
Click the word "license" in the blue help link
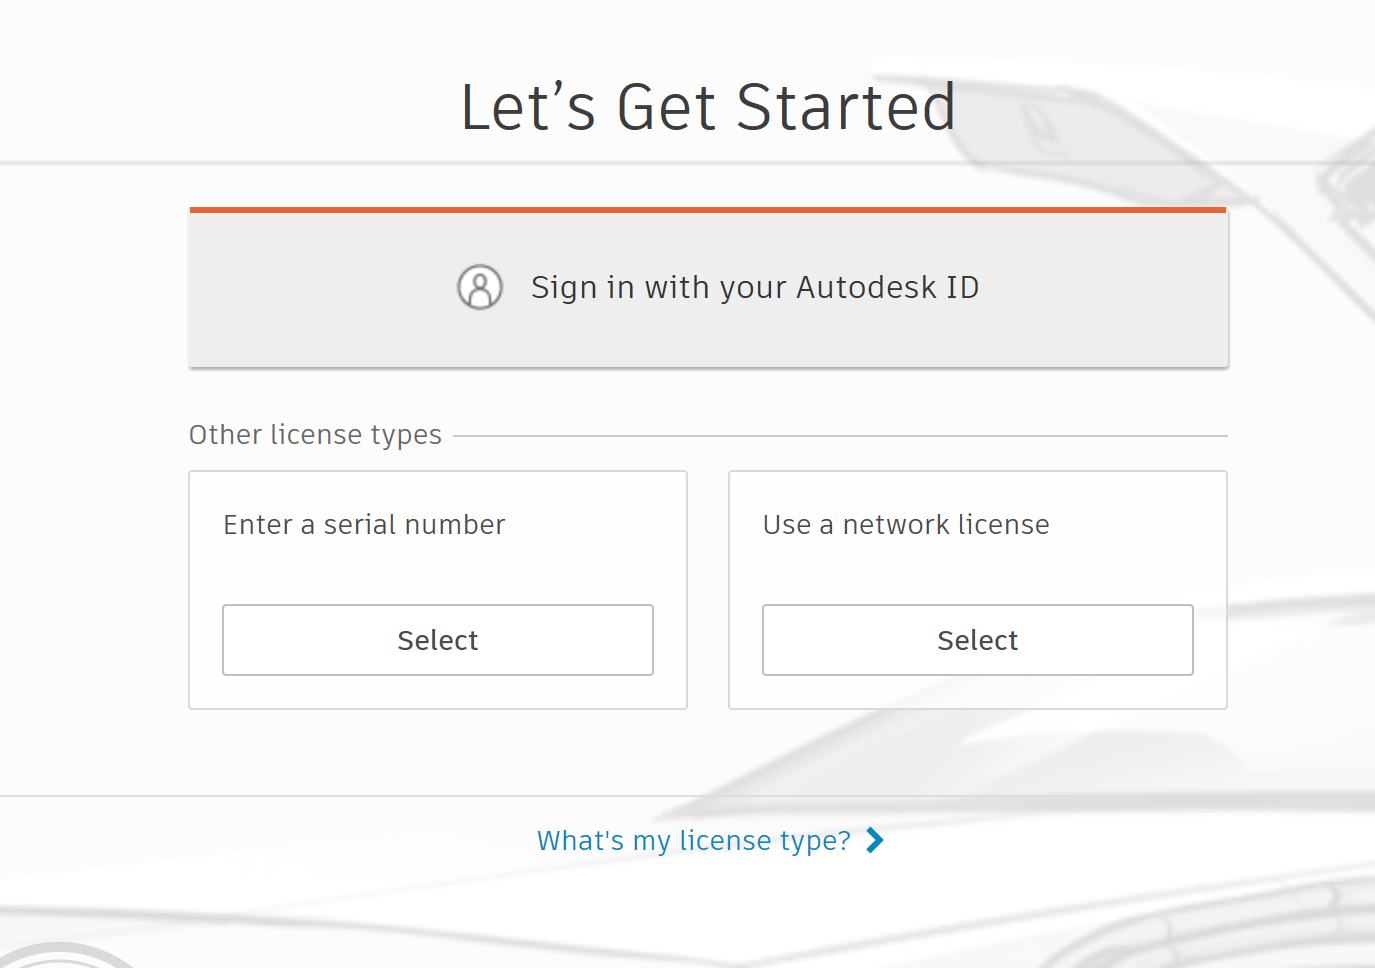(x=725, y=841)
